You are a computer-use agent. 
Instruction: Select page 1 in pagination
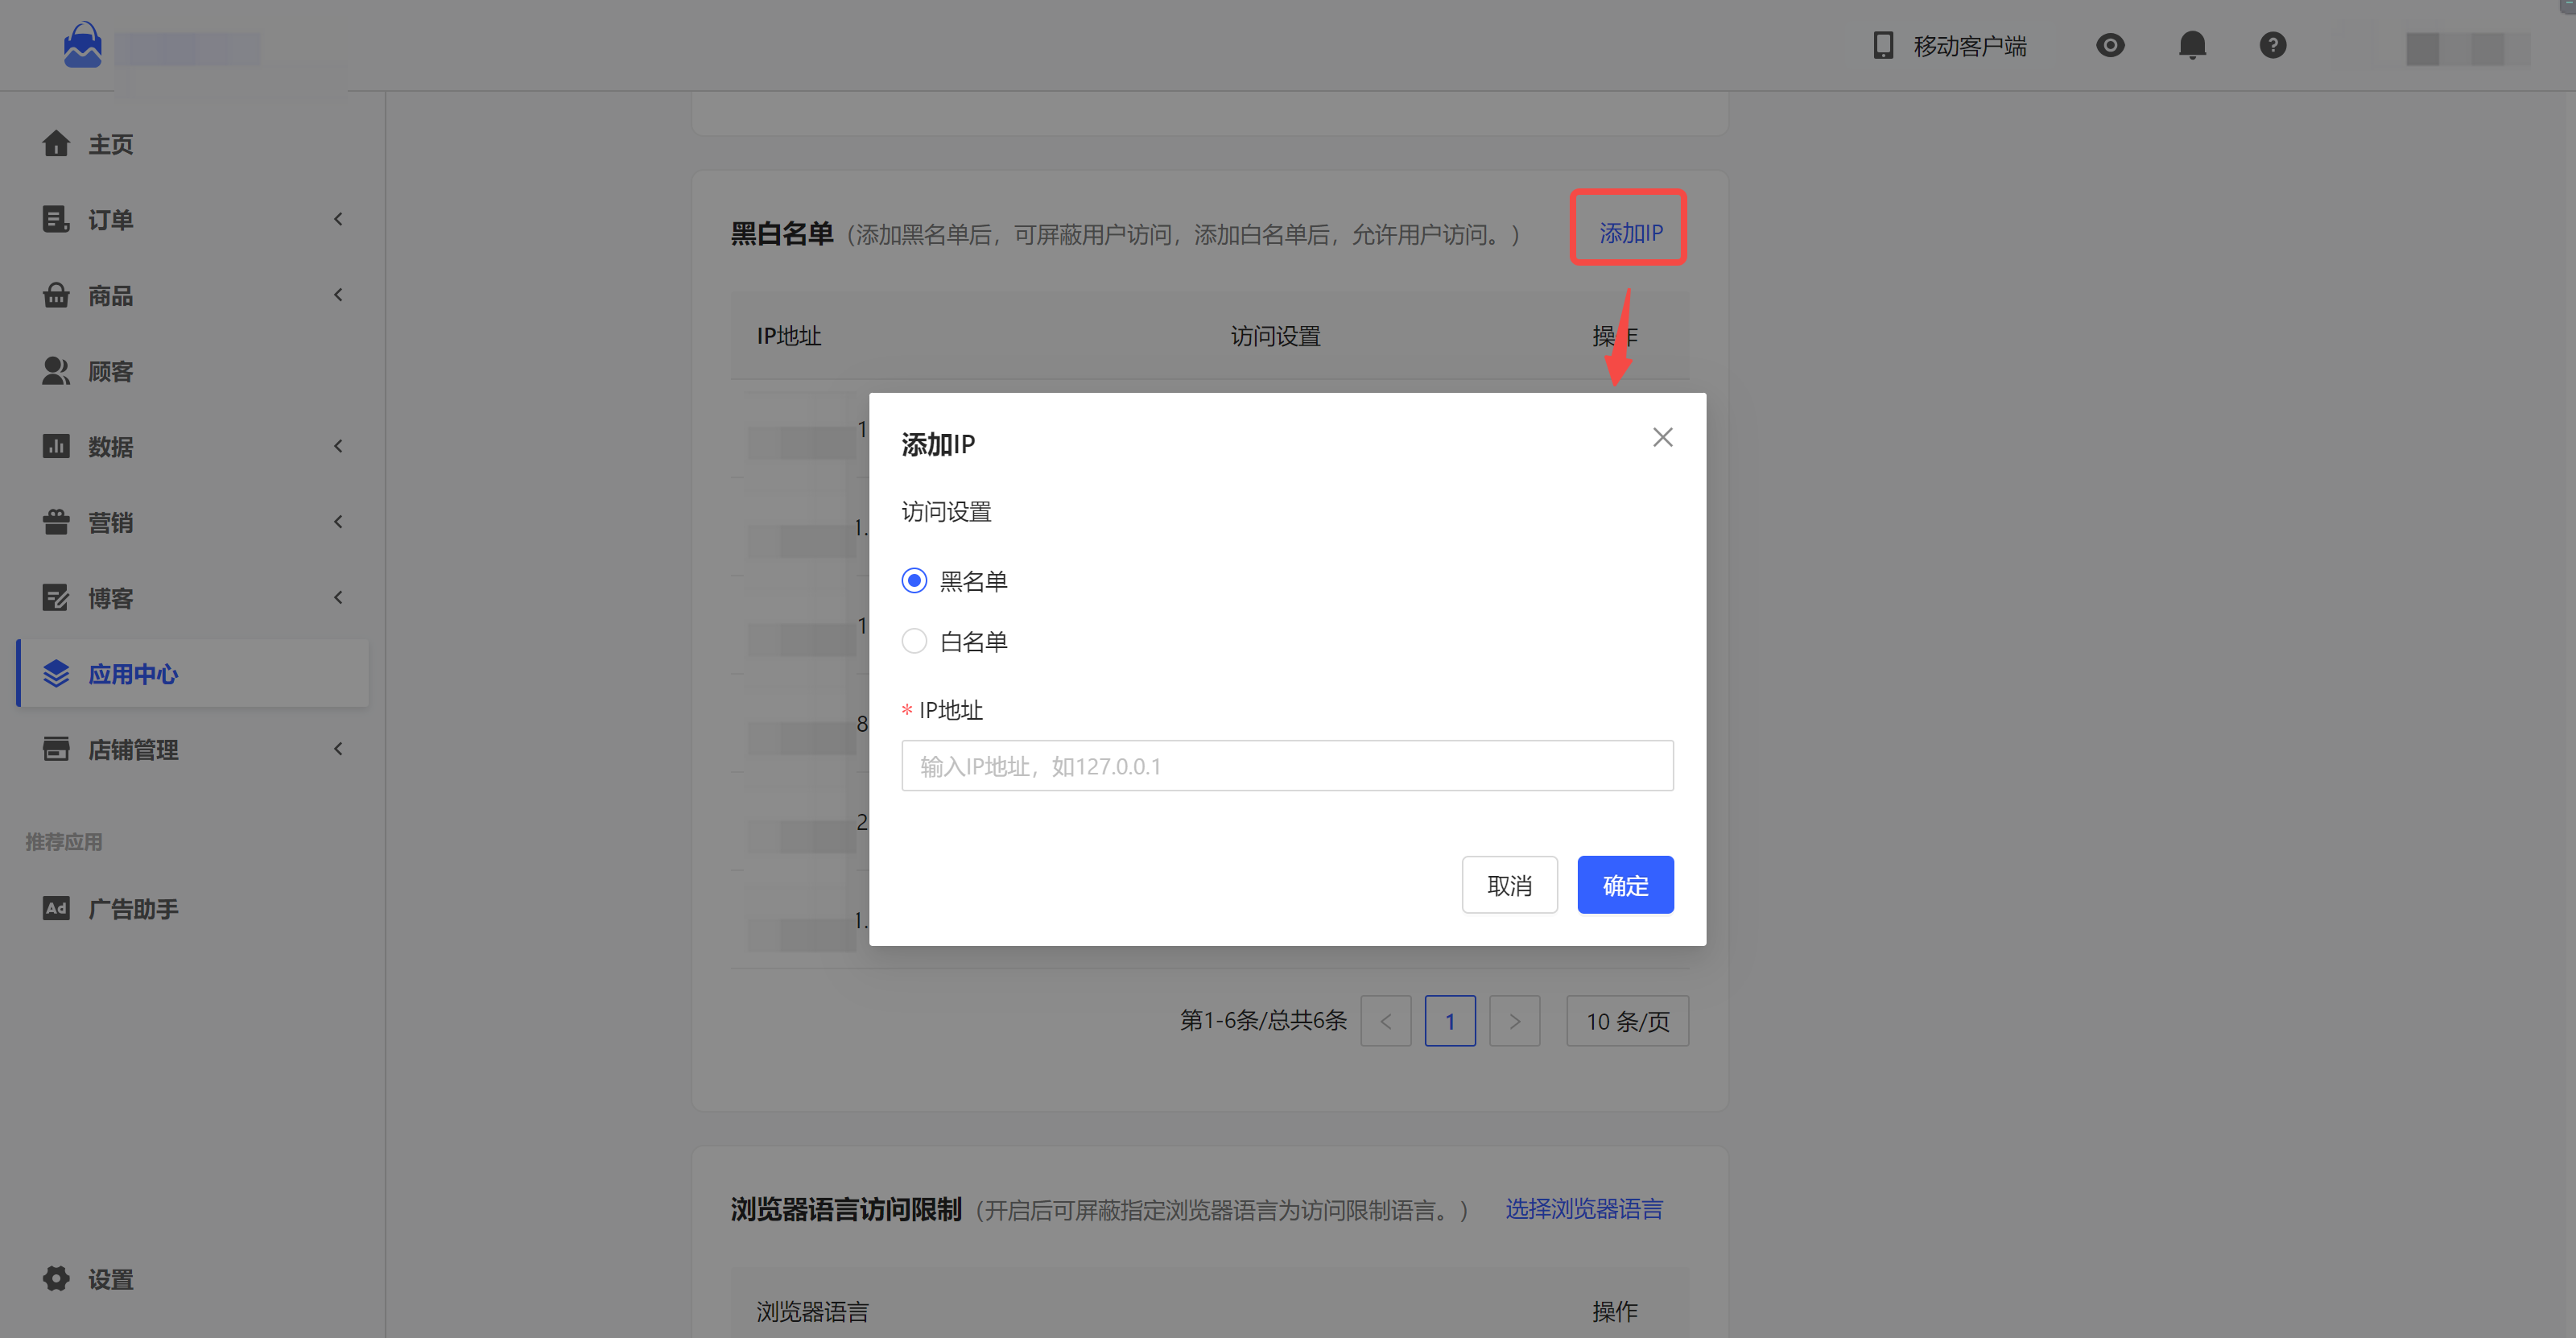click(1450, 1021)
